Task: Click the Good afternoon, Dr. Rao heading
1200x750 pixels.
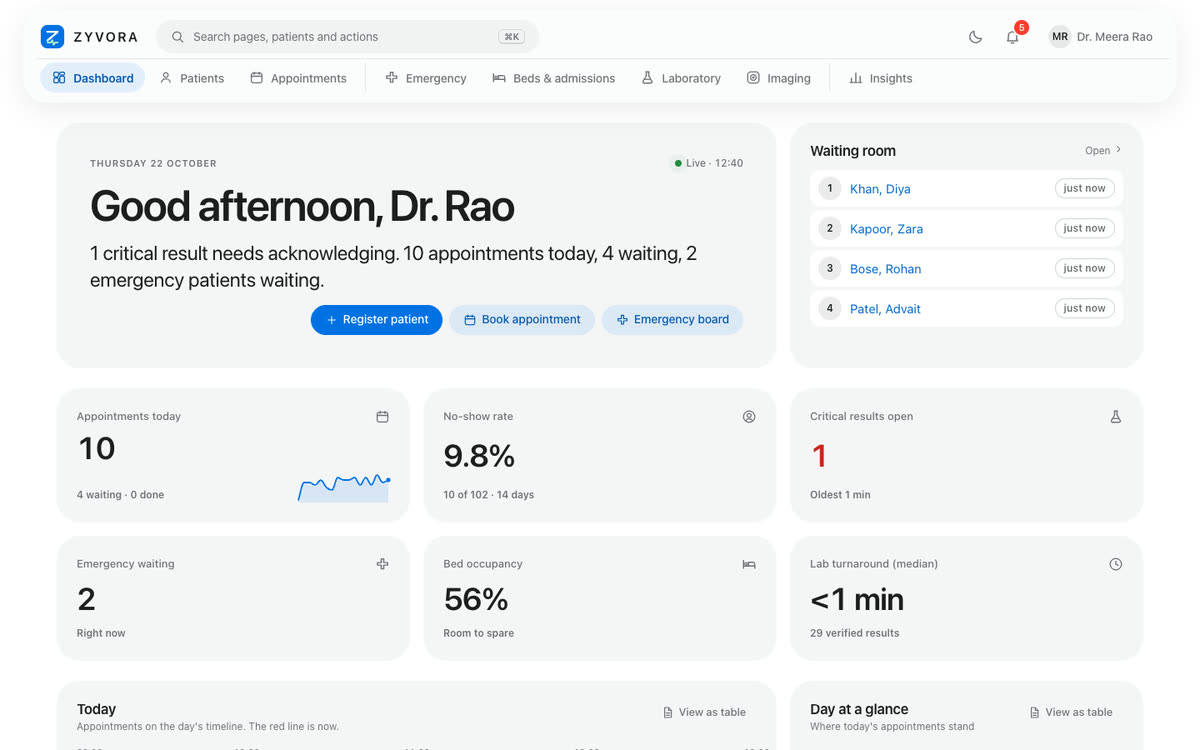Action: (302, 206)
